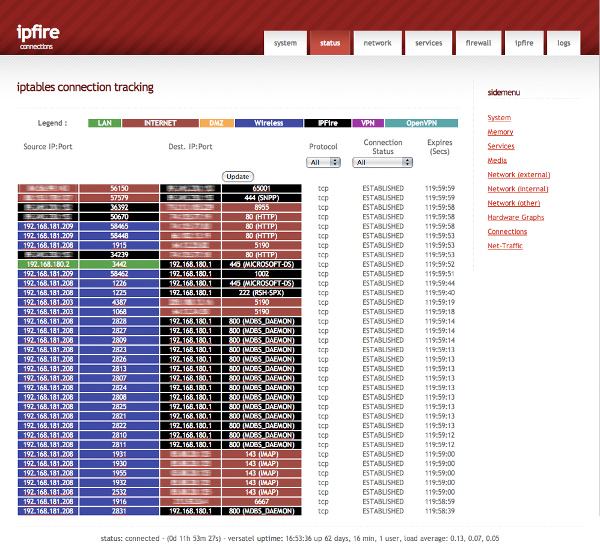Open the services tab

click(x=428, y=43)
